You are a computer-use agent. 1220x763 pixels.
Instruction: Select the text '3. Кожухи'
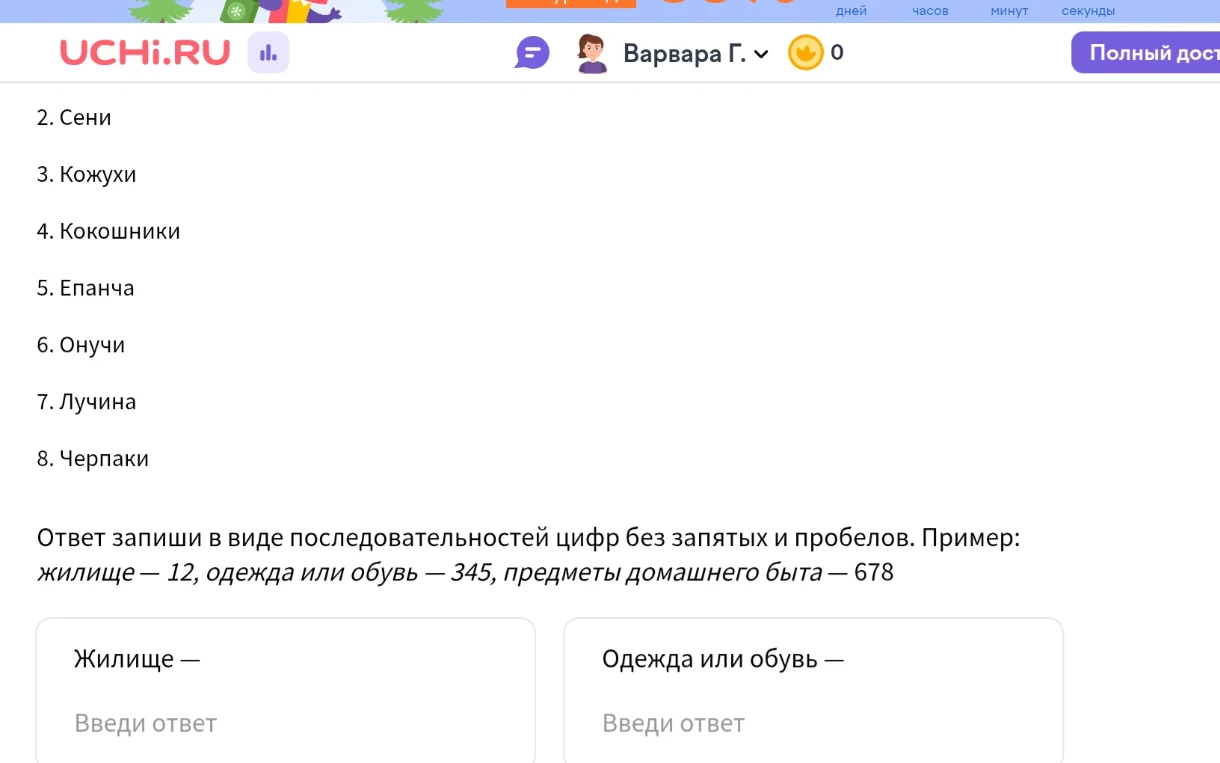coord(86,174)
